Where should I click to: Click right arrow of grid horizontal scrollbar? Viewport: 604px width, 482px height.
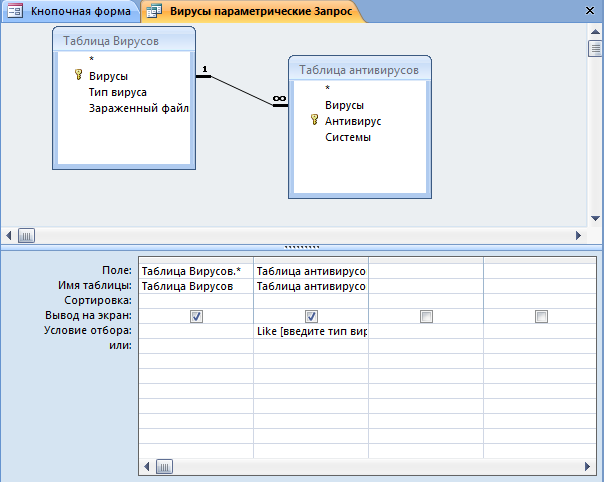(x=587, y=467)
